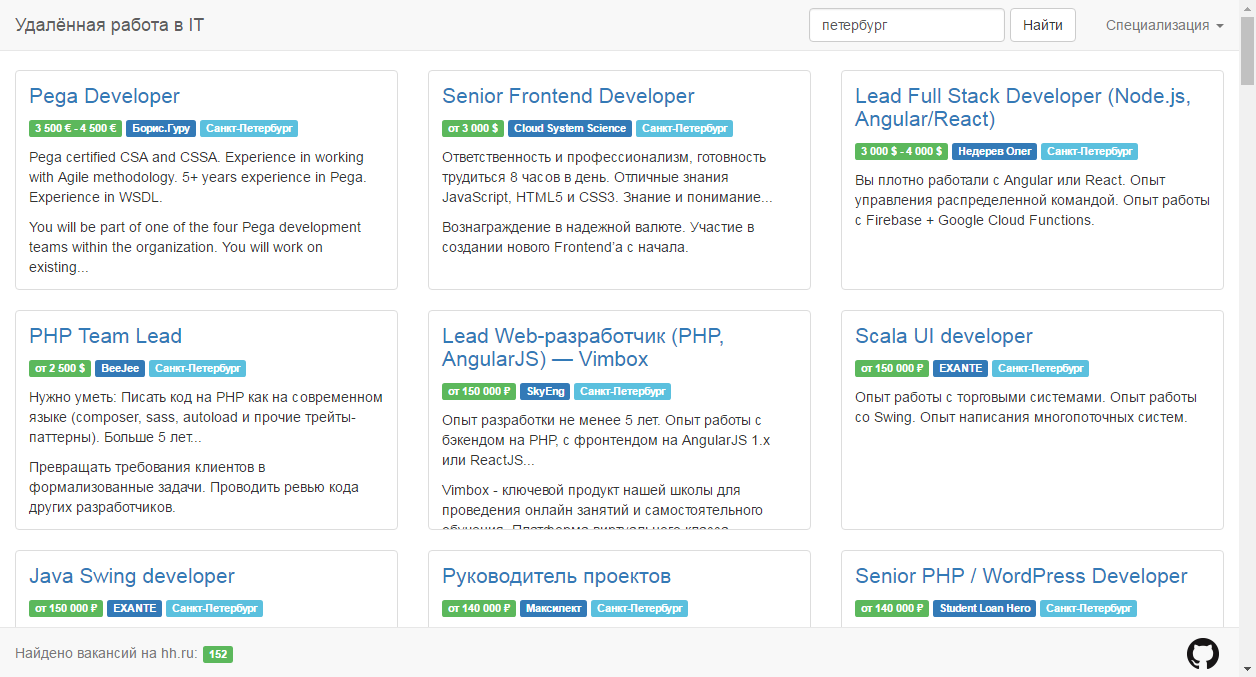Screen dimensions: 1256x677
Task: Open the PHP Team Lead vacancy
Action: click(105, 336)
